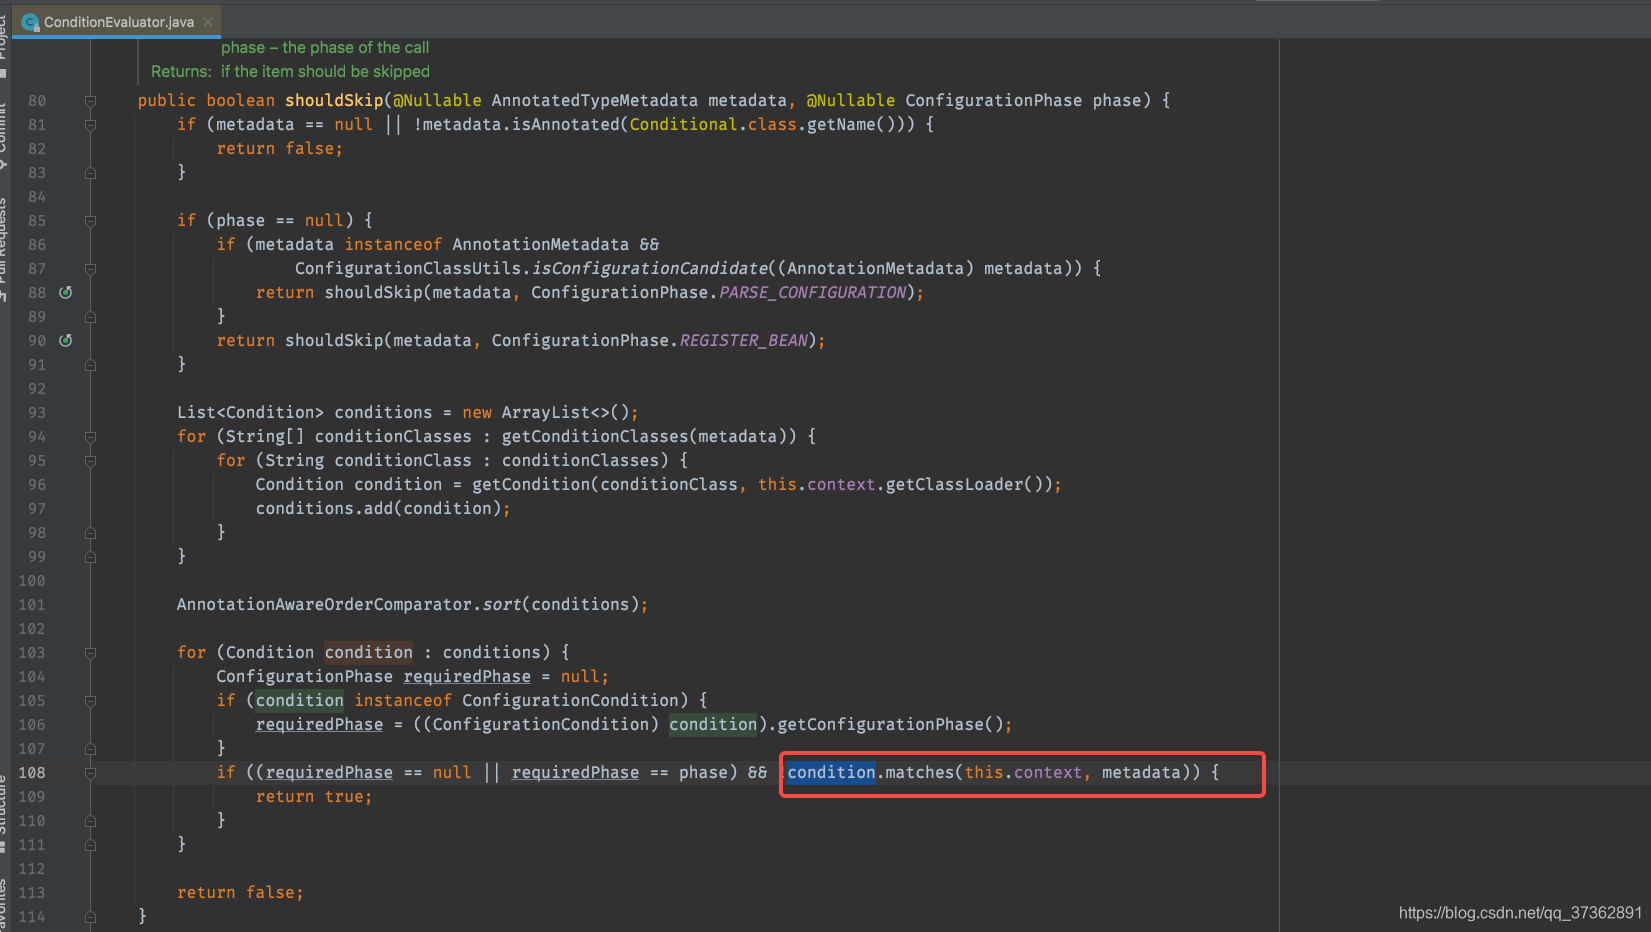
Task: Click 'return false;' on line 113
Action: coord(240,892)
